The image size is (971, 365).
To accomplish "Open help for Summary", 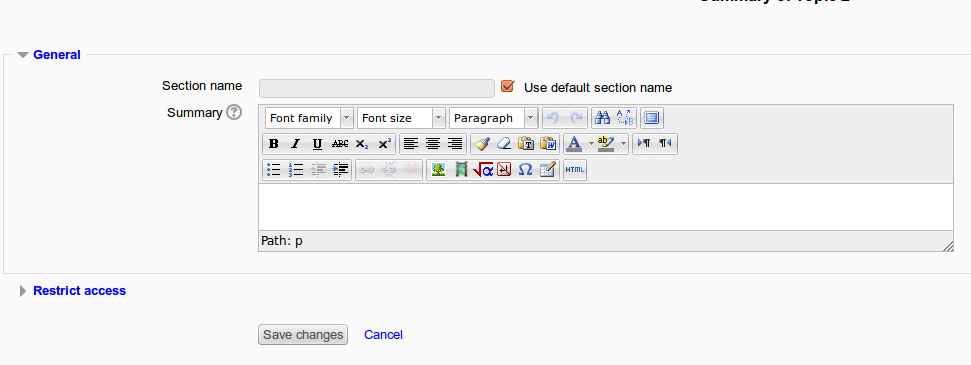I will pos(233,113).
